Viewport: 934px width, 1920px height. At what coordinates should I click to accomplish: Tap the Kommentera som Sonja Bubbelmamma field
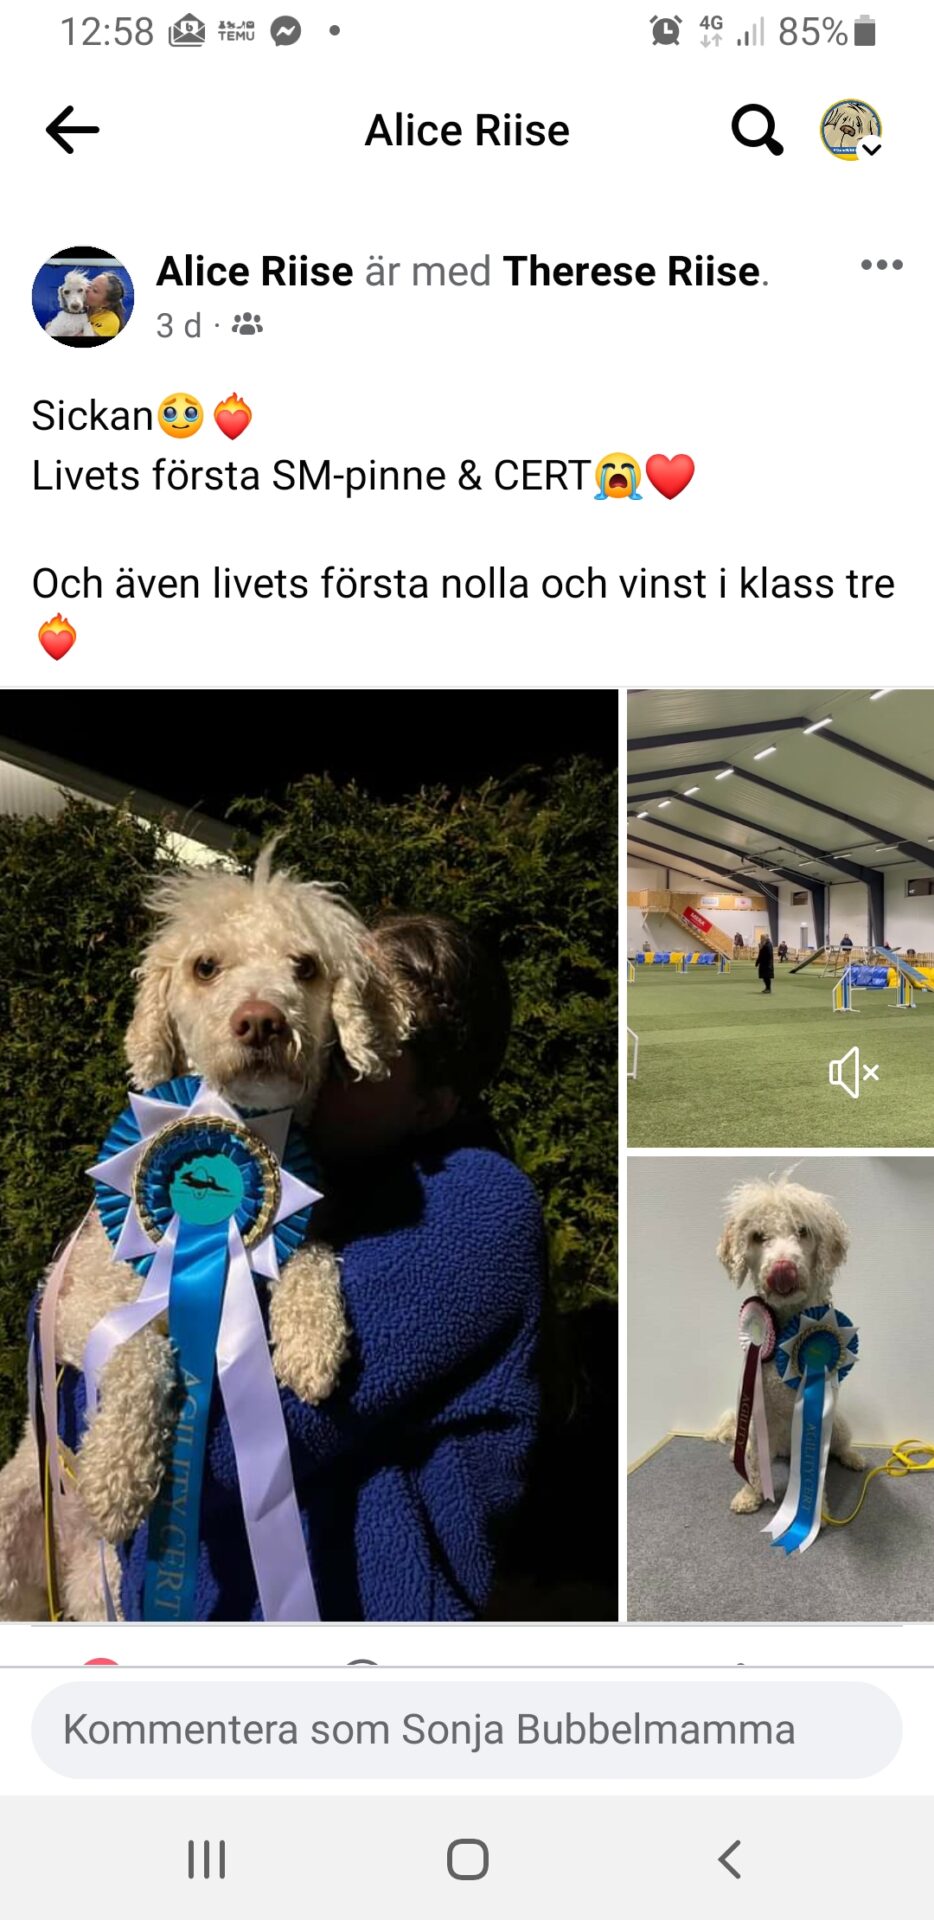pos(467,1730)
